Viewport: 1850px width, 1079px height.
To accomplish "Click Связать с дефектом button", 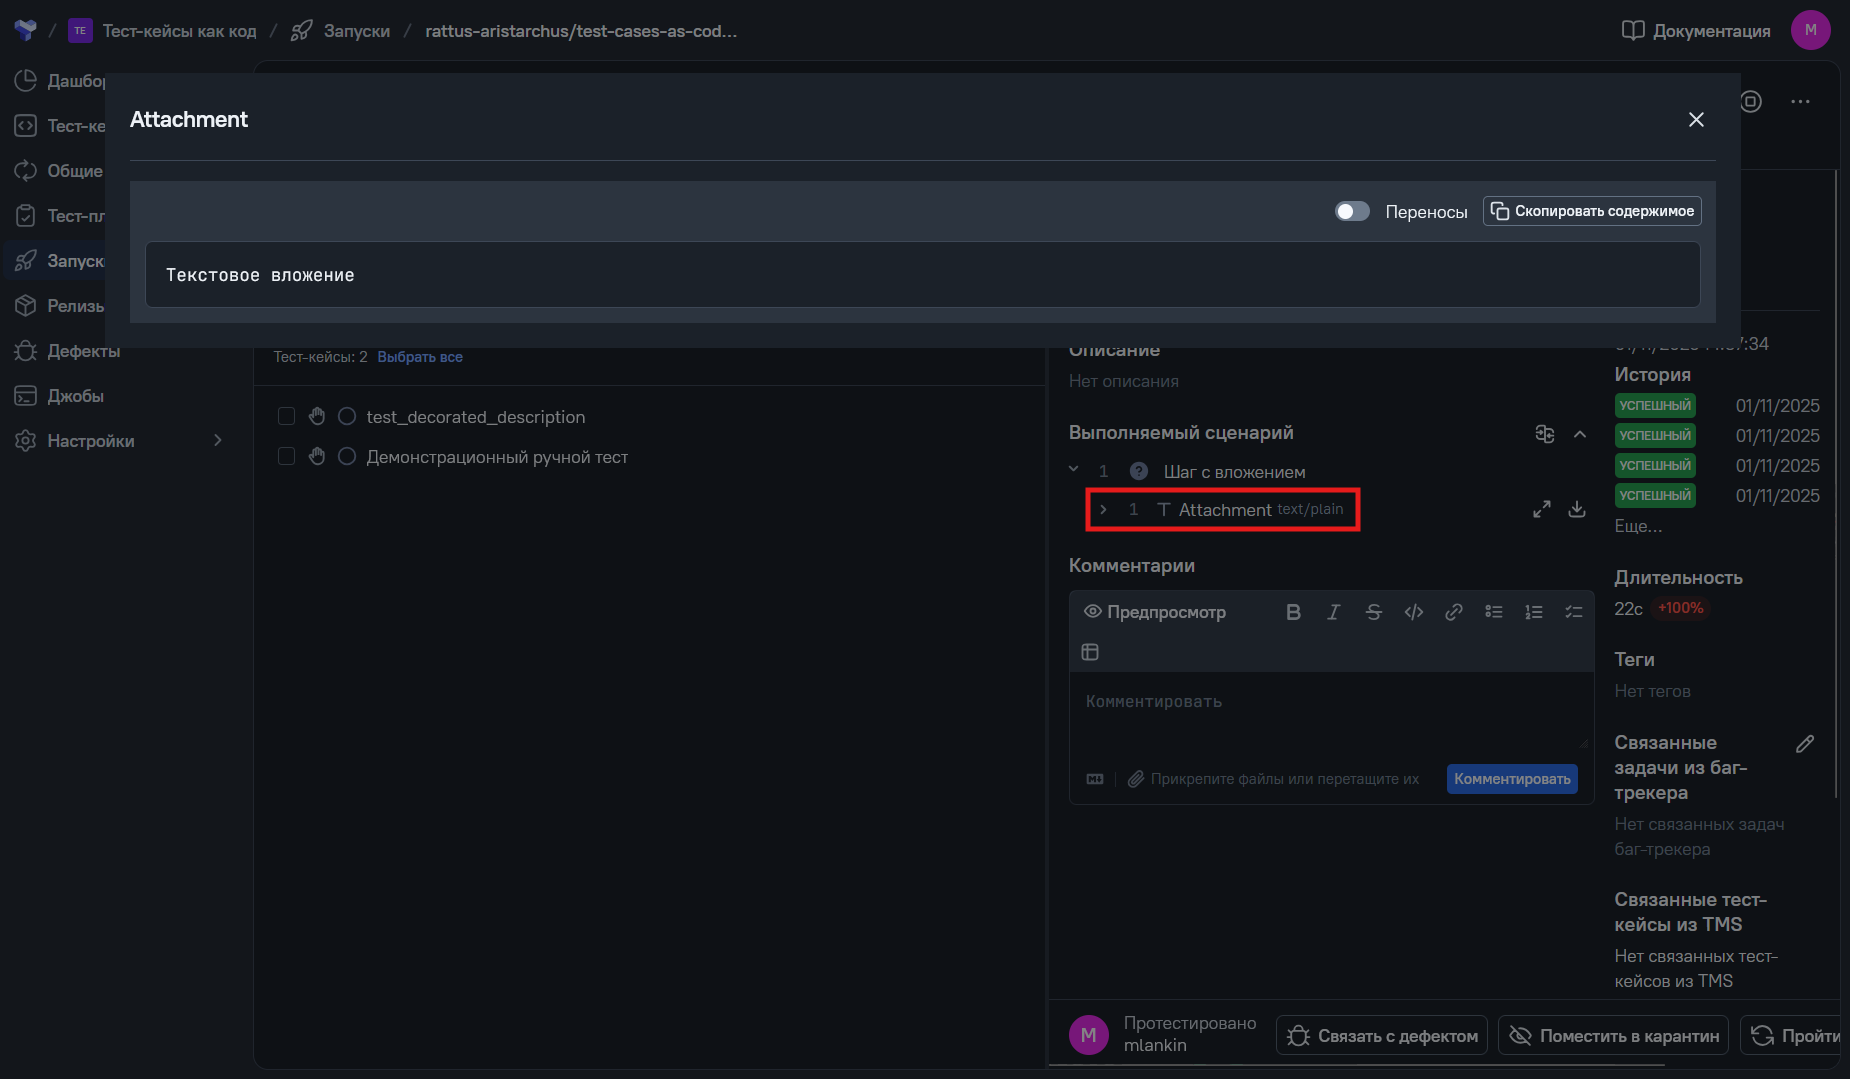I will click(x=1382, y=1036).
